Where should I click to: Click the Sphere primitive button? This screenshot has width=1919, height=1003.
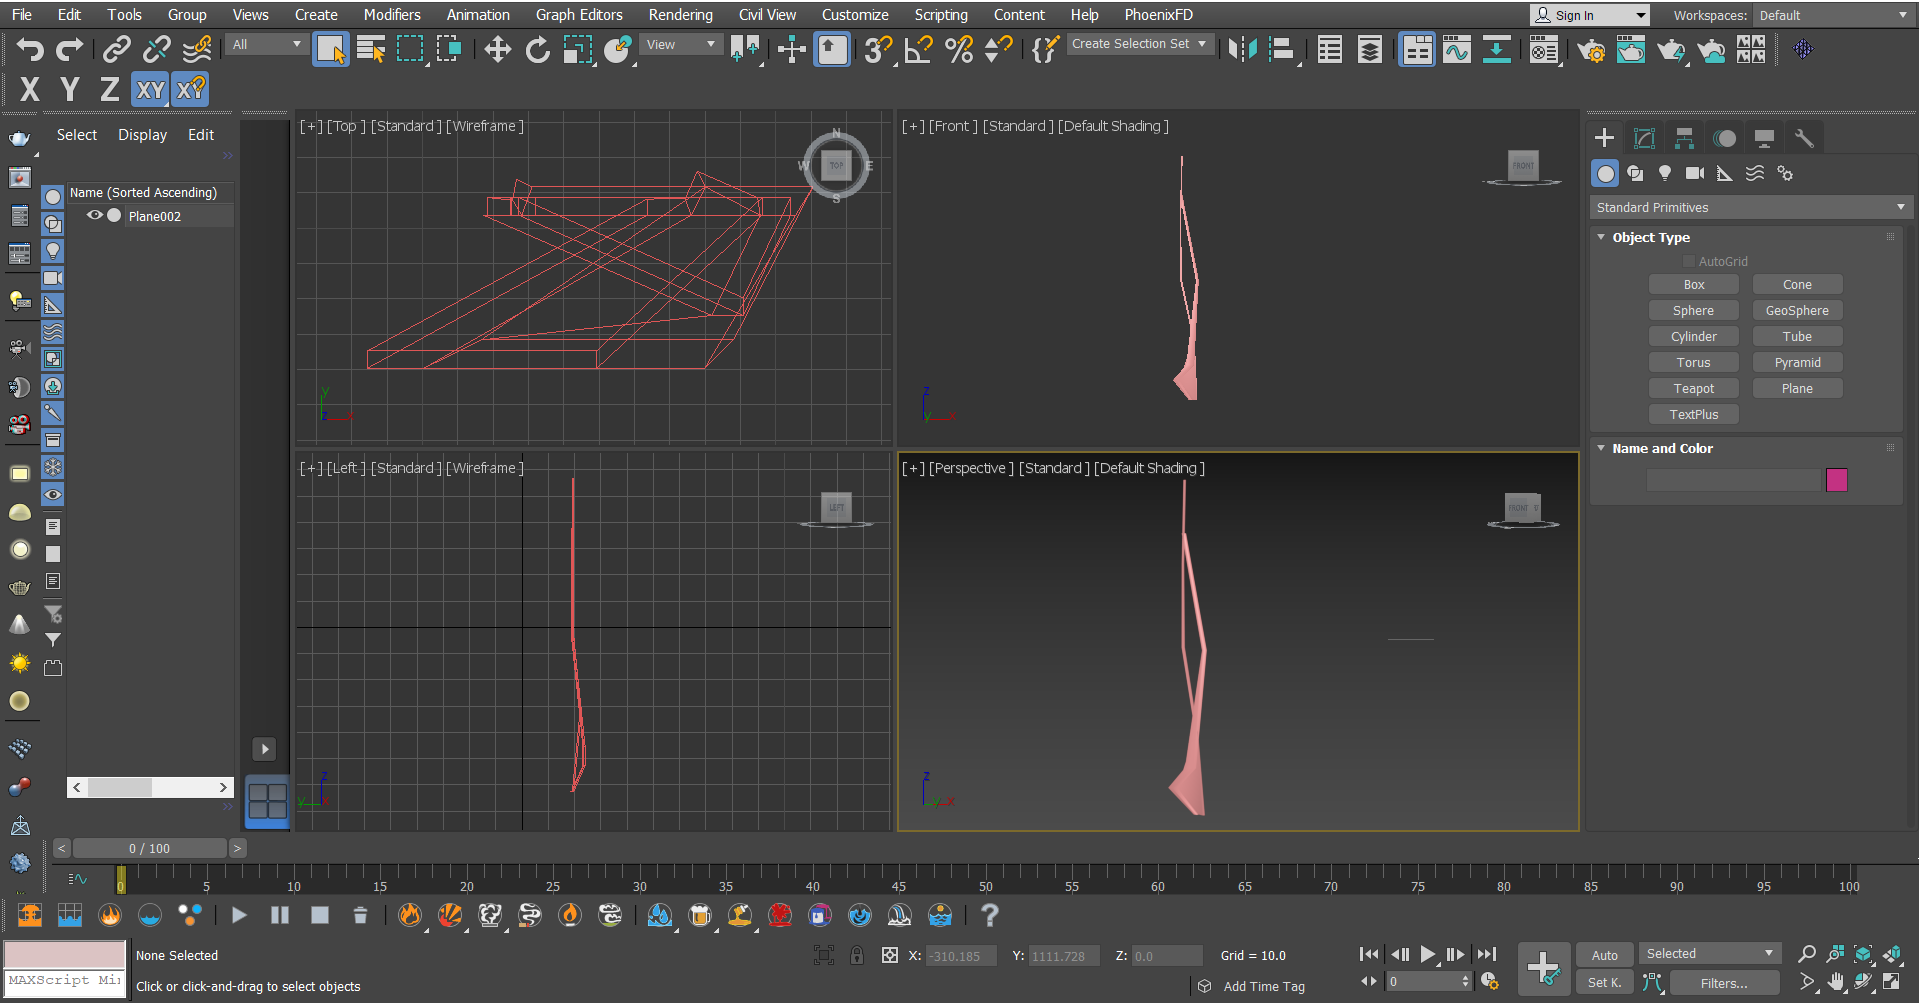(x=1694, y=310)
